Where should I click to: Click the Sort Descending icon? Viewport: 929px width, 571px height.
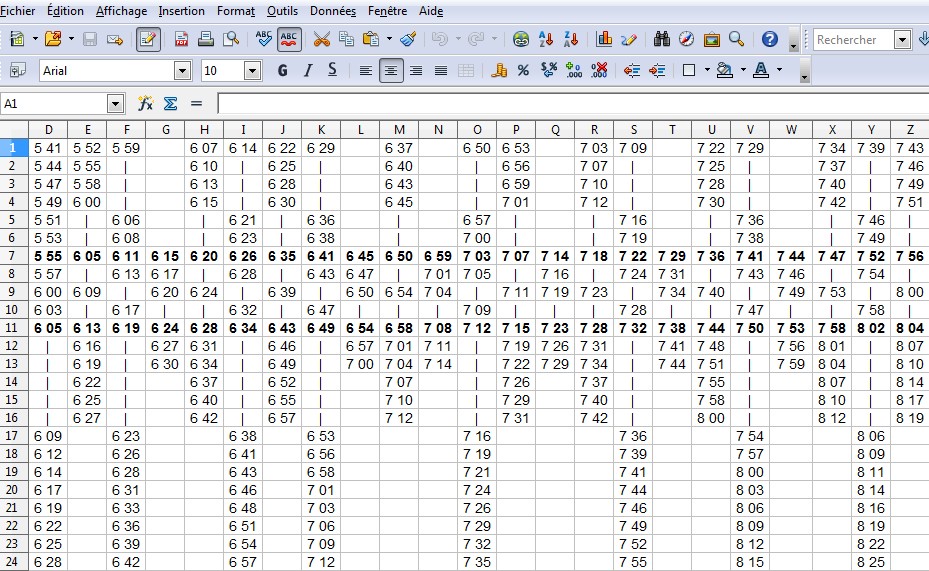tap(571, 40)
